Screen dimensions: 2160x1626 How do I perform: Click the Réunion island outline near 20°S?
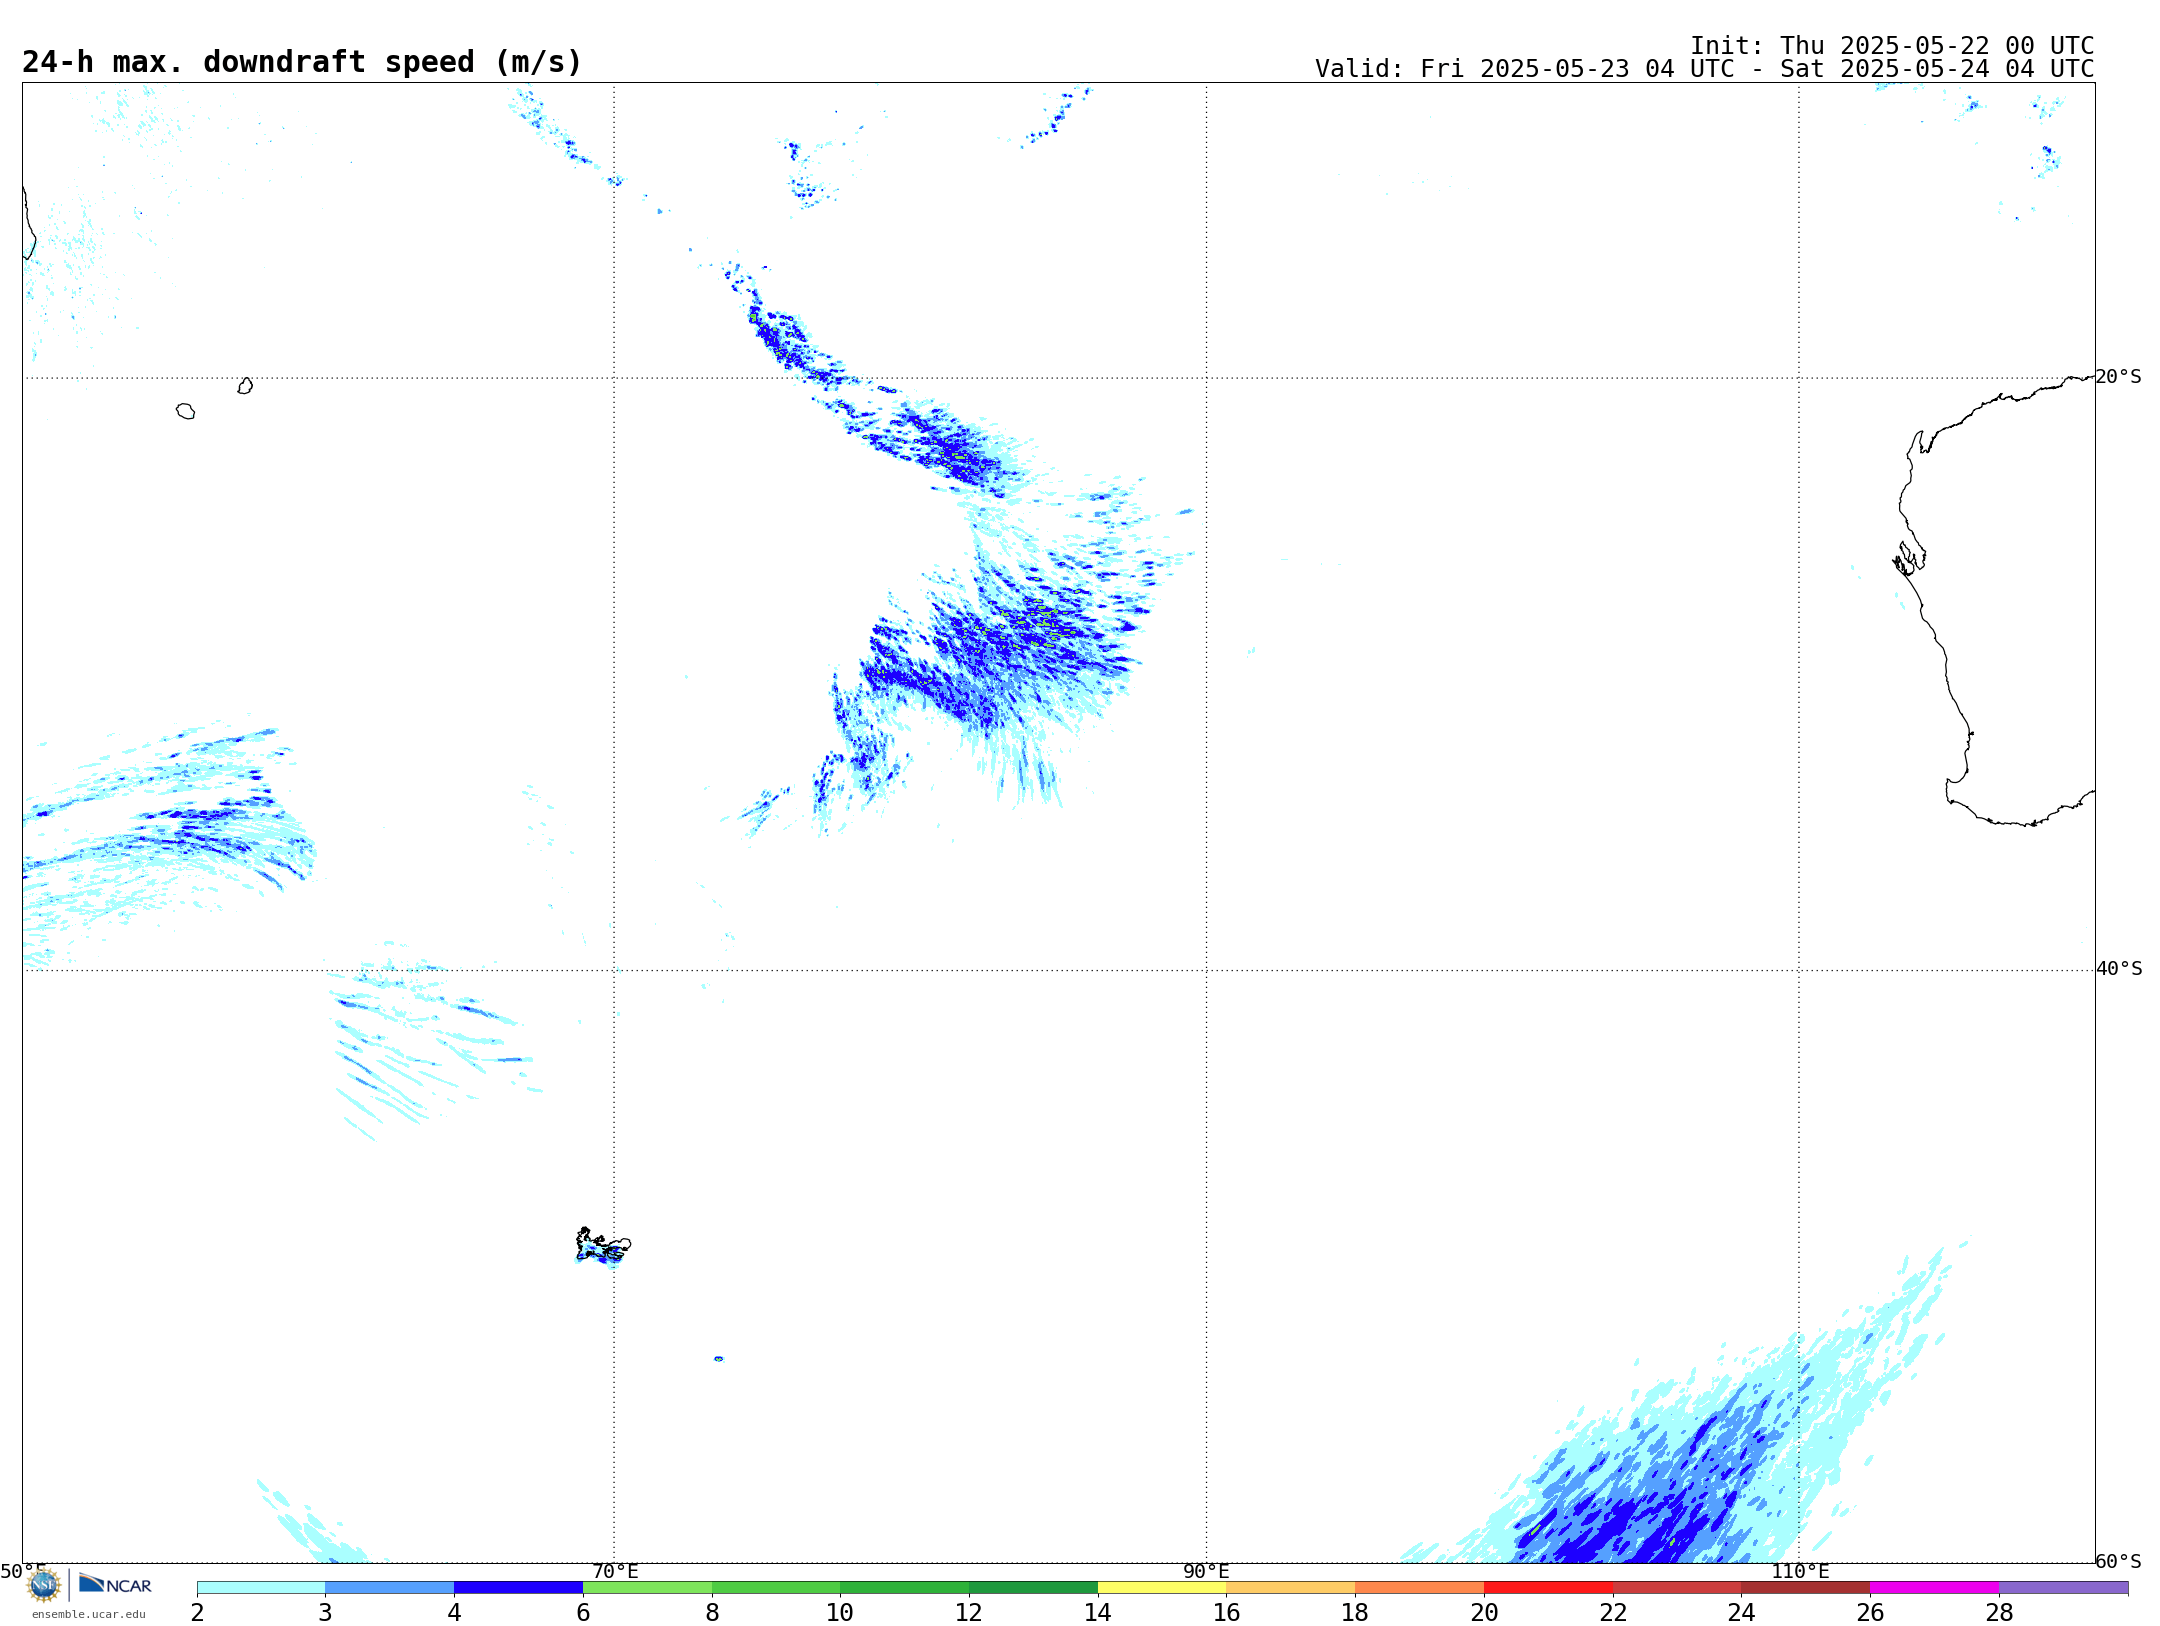(185, 411)
